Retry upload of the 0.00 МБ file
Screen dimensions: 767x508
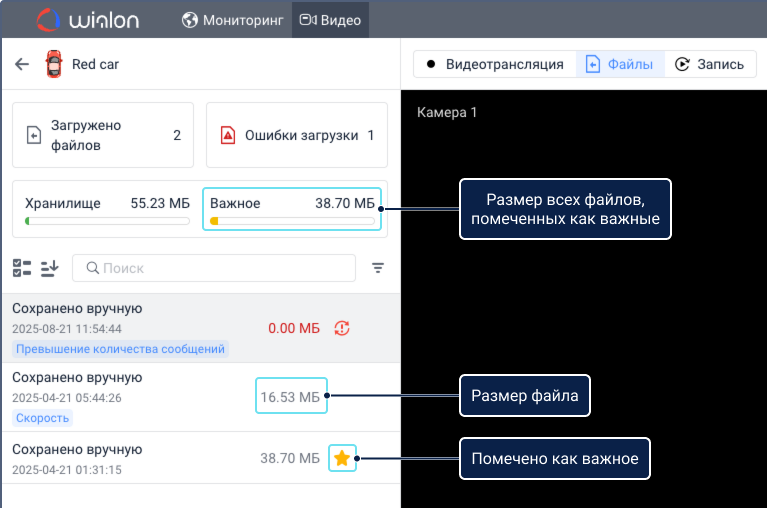point(341,328)
